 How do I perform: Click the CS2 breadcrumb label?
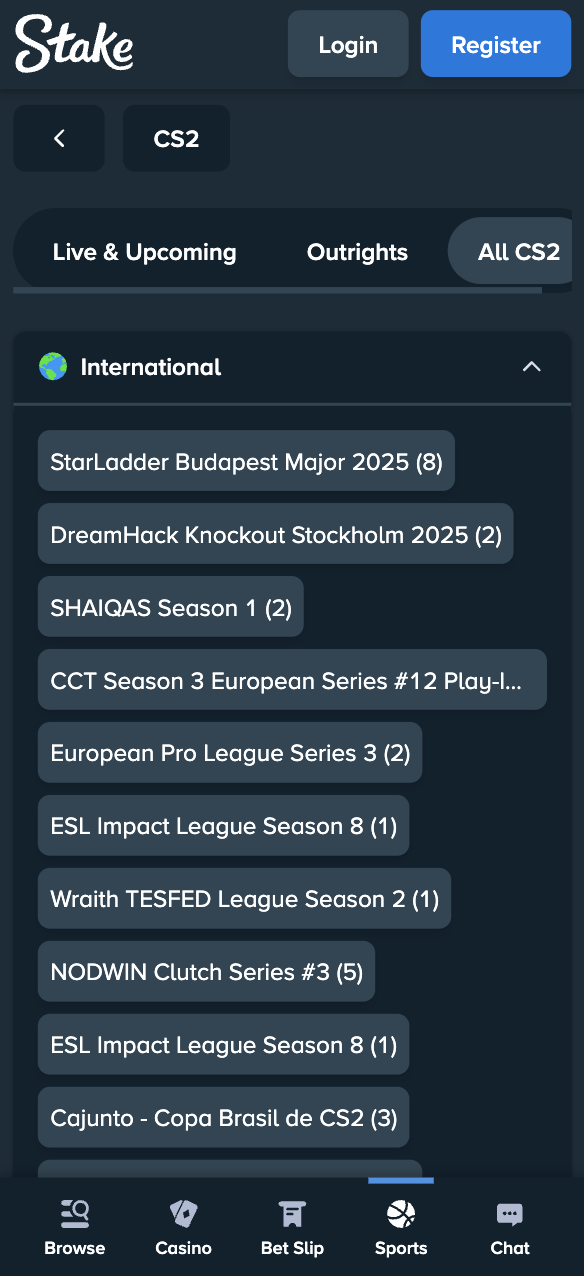176,138
